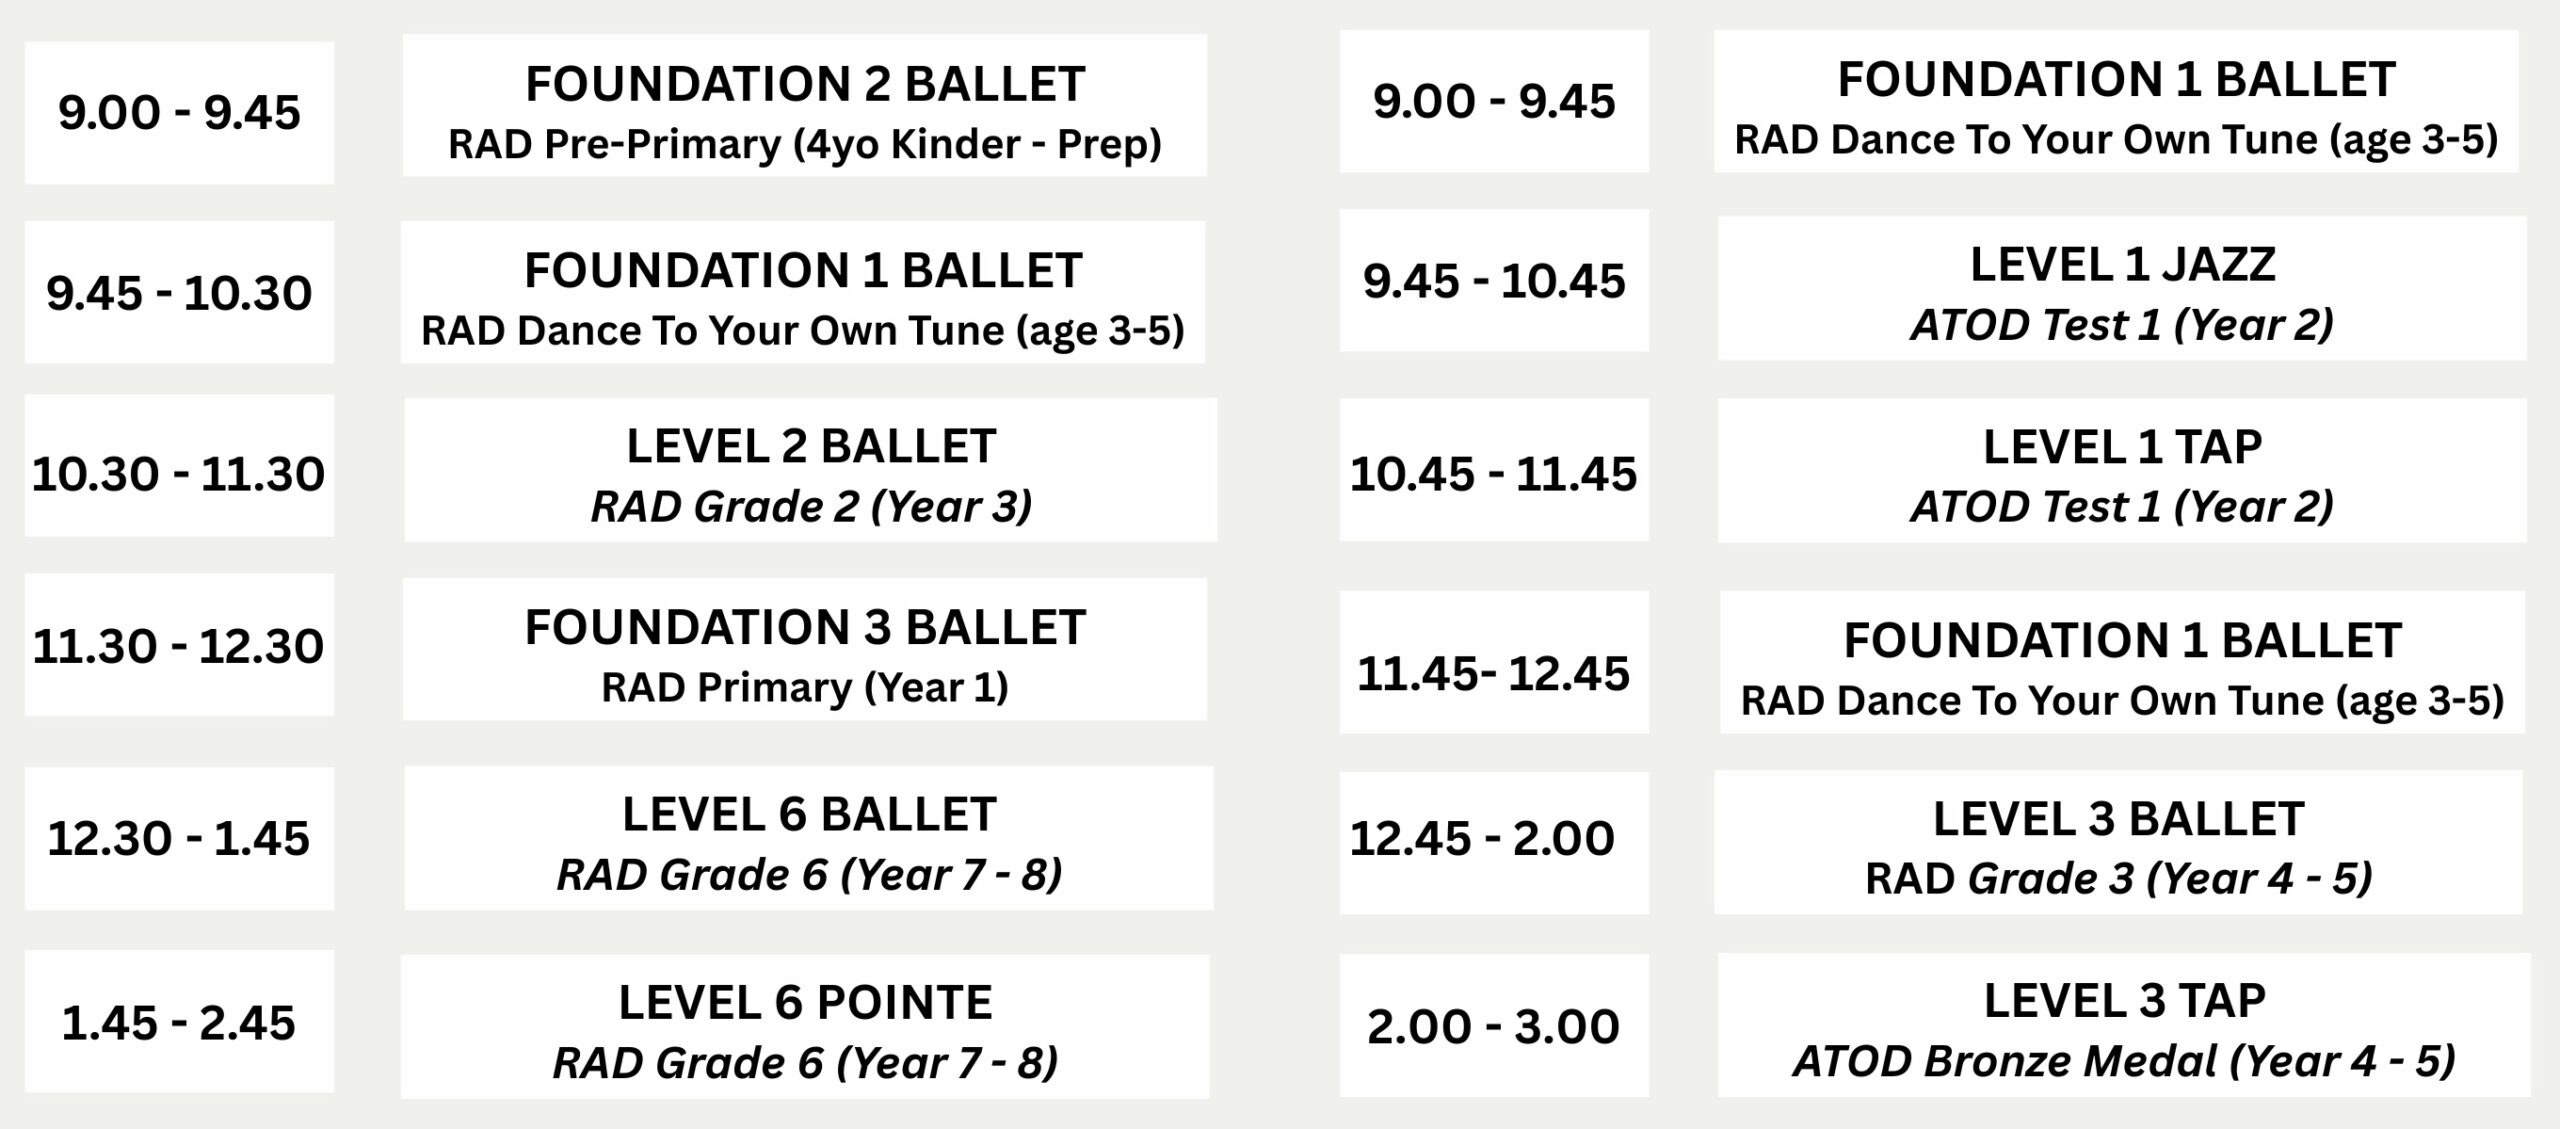This screenshot has height=1129, width=2560.
Task: Click the 9.45 - 10.30 time slot
Action: (x=179, y=292)
